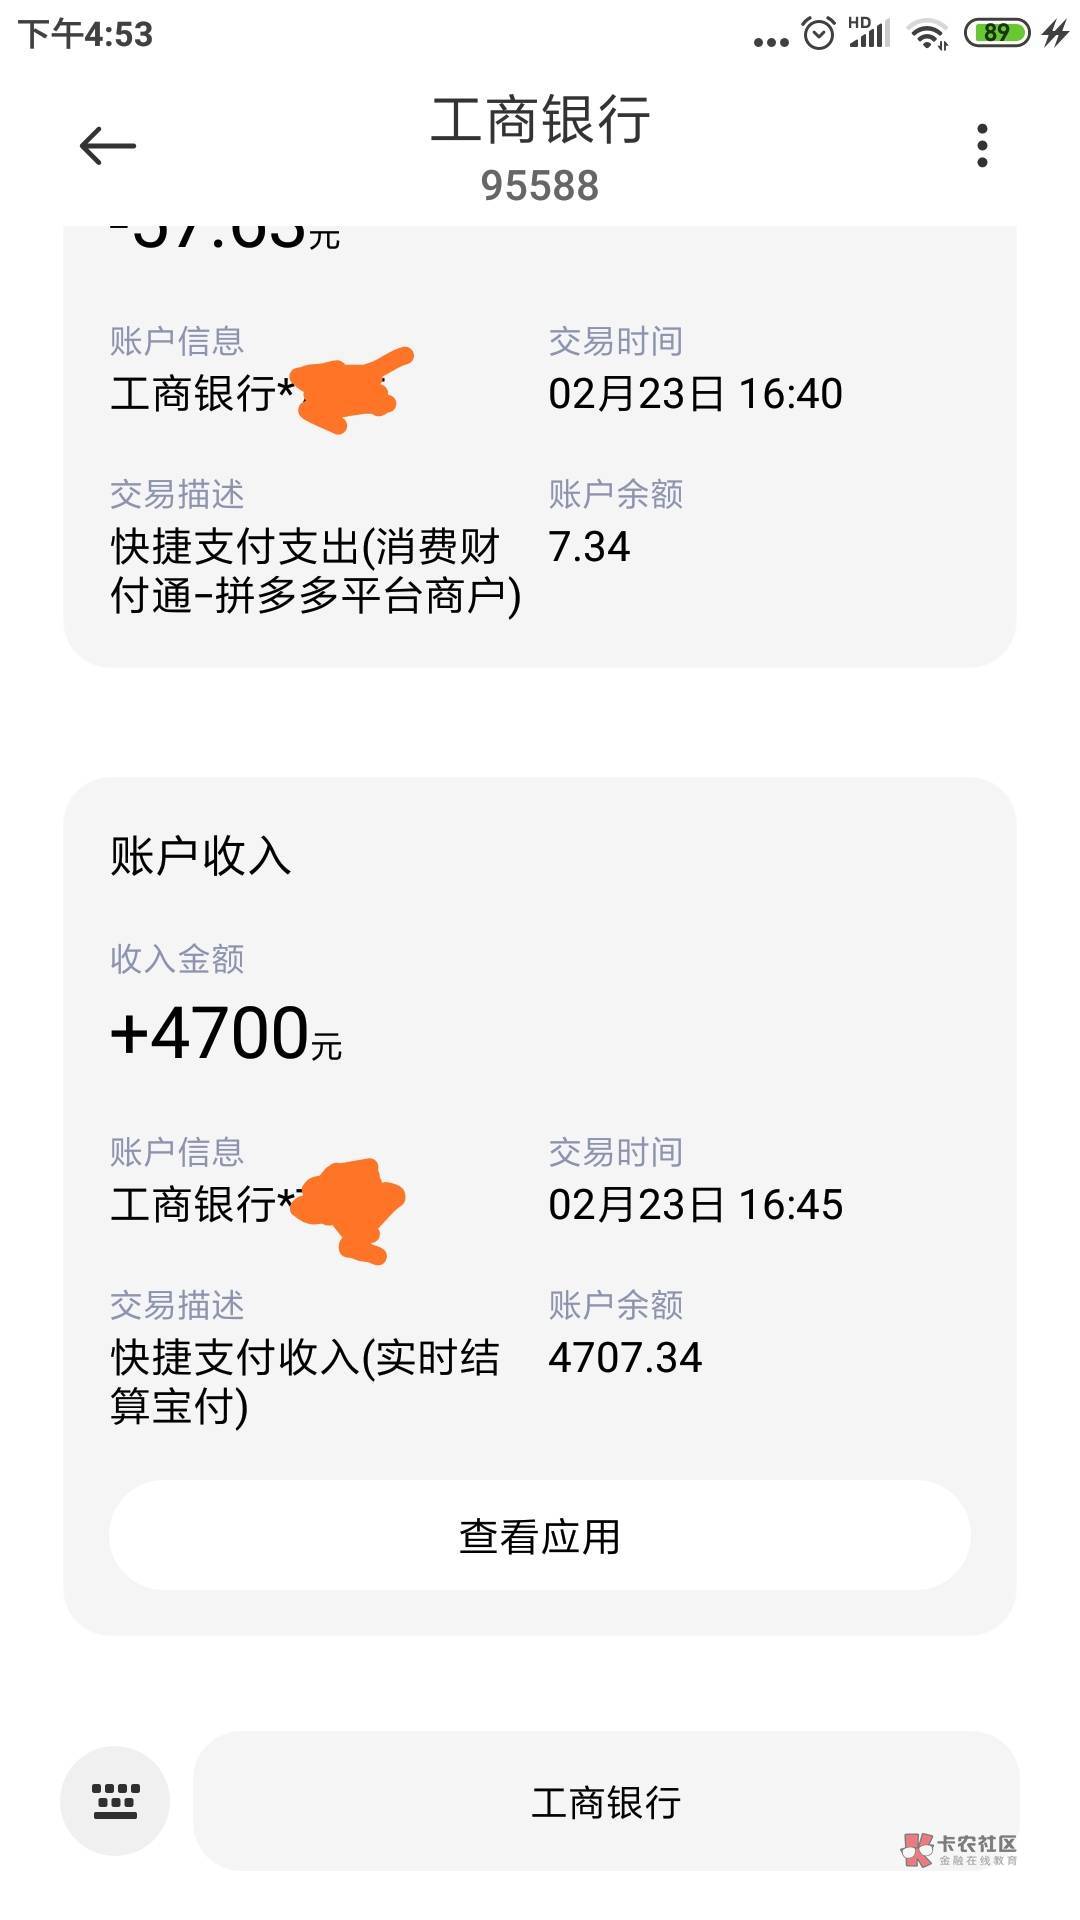Tap the +4700 income amount
The height and width of the screenshot is (1920, 1080).
coord(226,1033)
